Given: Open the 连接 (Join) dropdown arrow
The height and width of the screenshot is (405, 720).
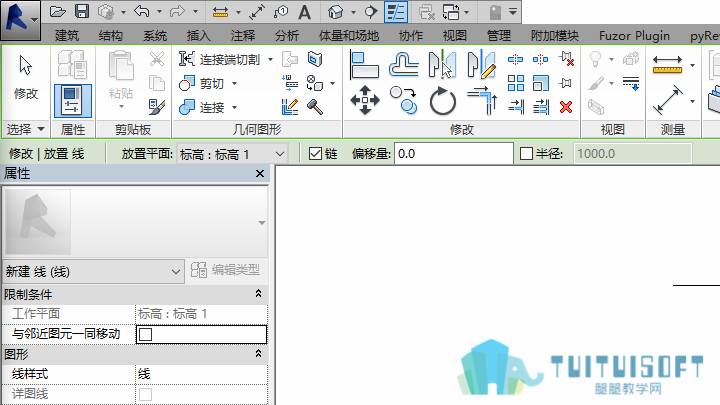Looking at the screenshot, I should click(x=235, y=107).
